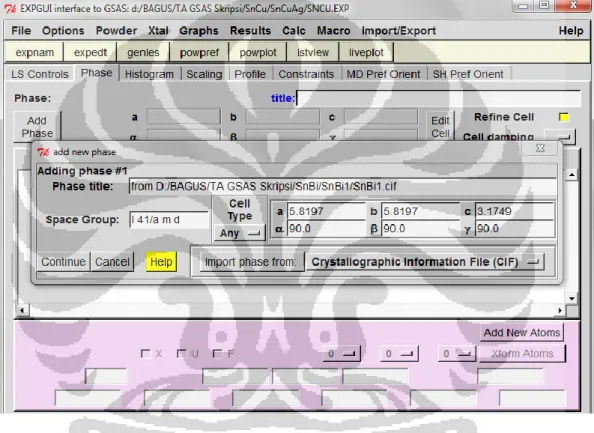Close the add new phase dialog
The height and width of the screenshot is (433, 594).
540,148
